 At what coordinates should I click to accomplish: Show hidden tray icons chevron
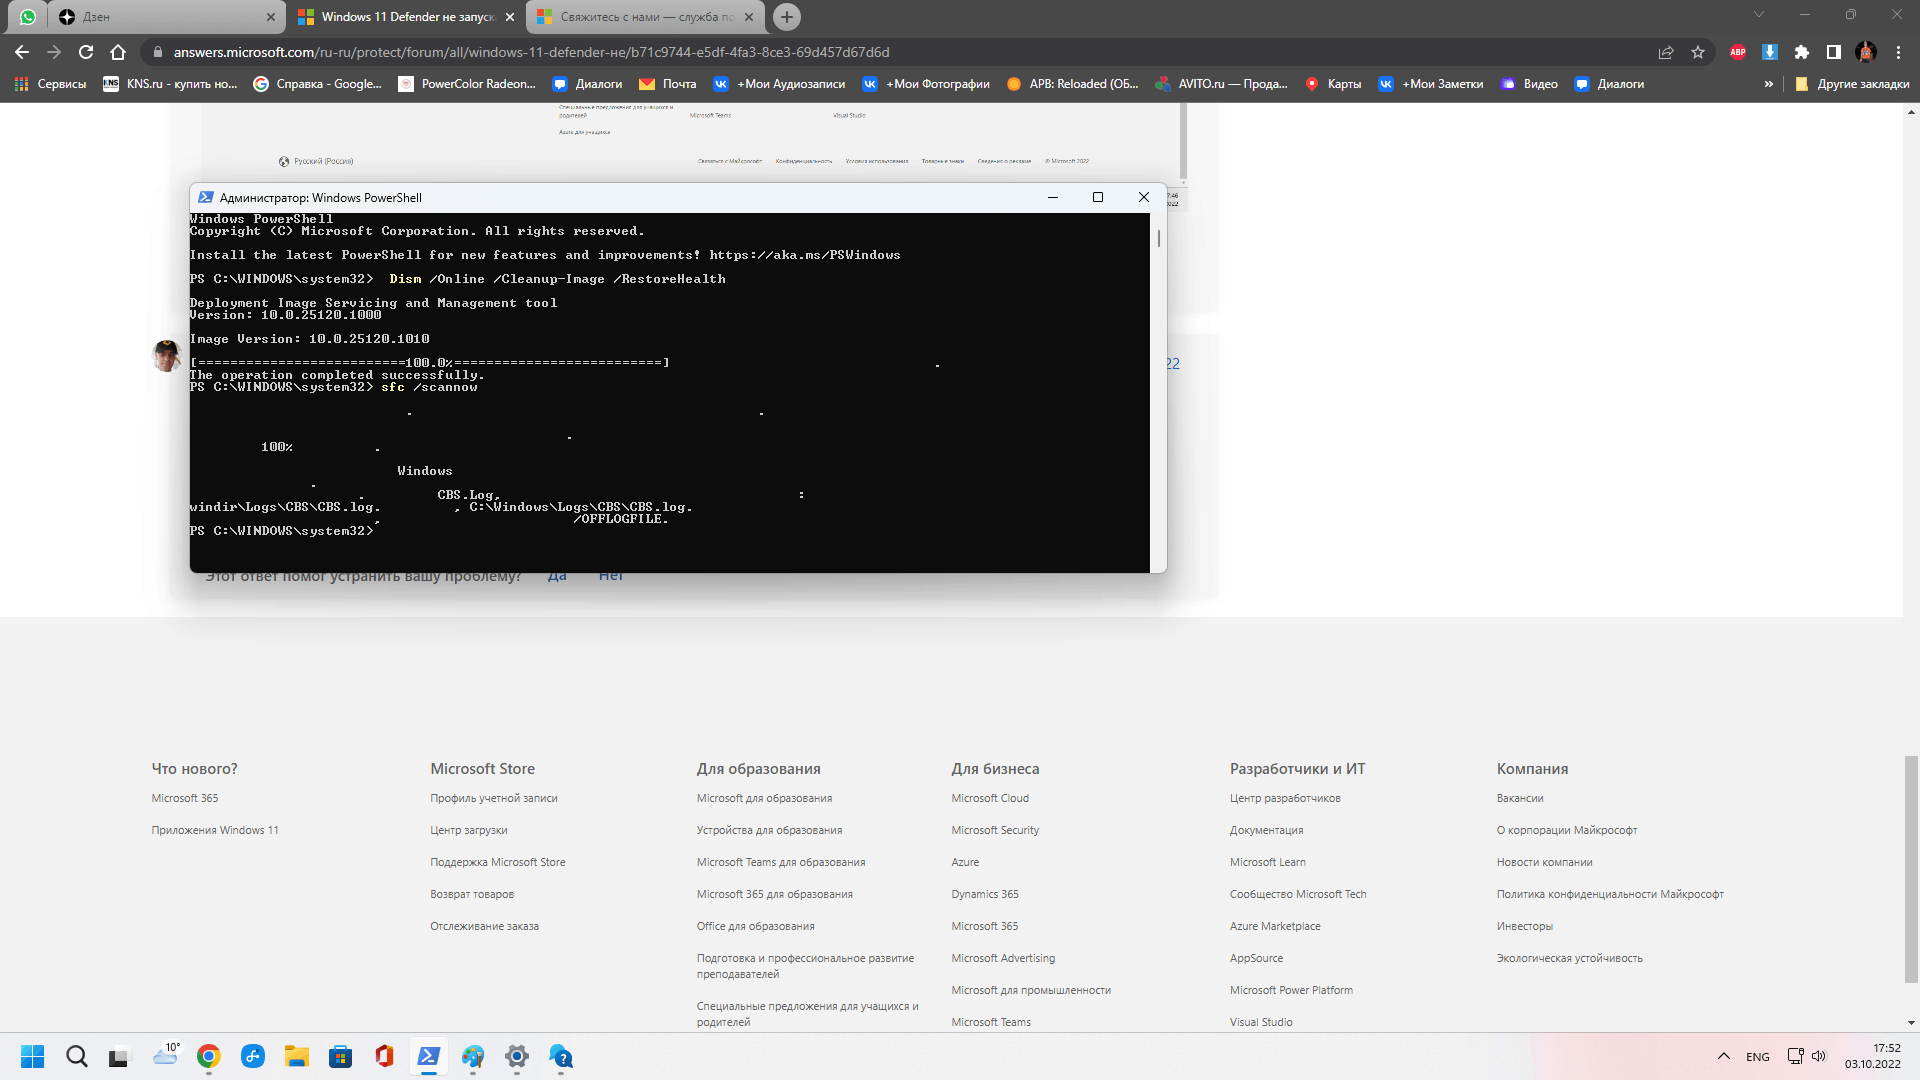tap(1723, 1056)
